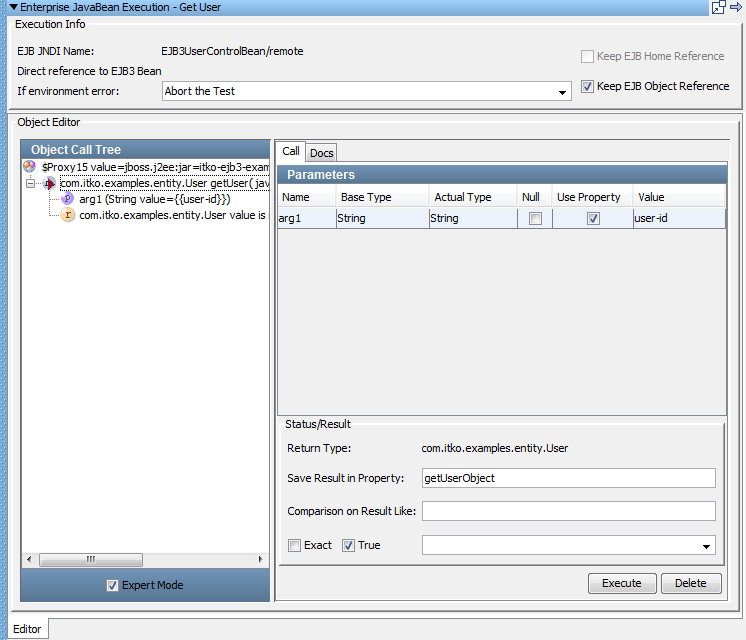Click the $Proxy15 object globe icon
Viewport: 746px width, 640px height.
click(29, 167)
